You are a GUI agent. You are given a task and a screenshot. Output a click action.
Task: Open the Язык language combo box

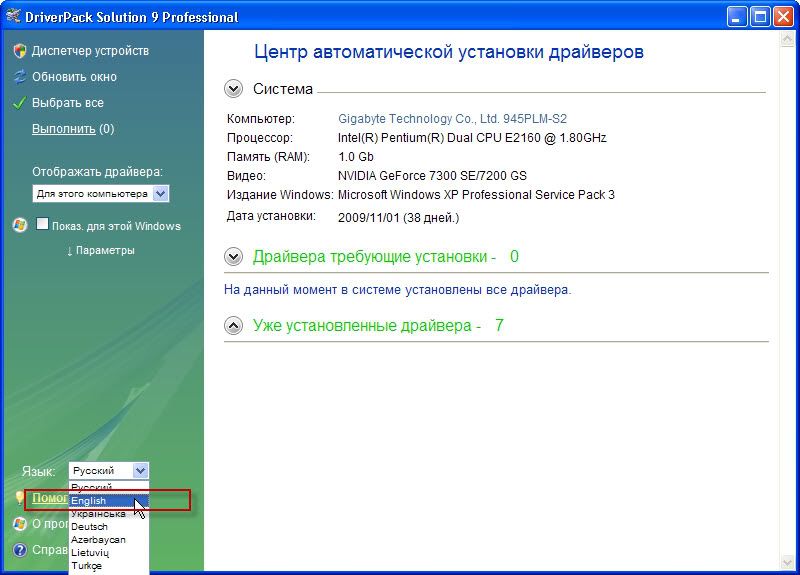click(x=109, y=470)
